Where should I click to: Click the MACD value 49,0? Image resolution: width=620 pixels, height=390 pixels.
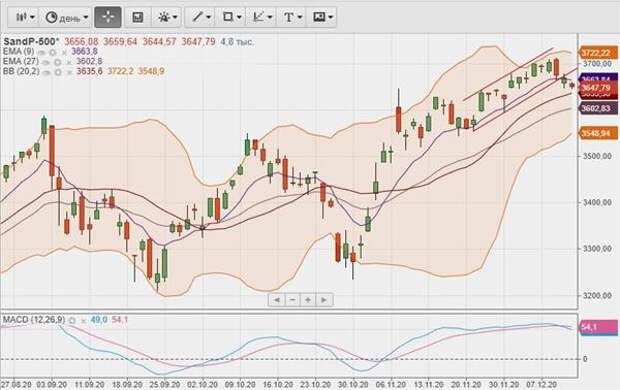pyautogui.click(x=99, y=320)
